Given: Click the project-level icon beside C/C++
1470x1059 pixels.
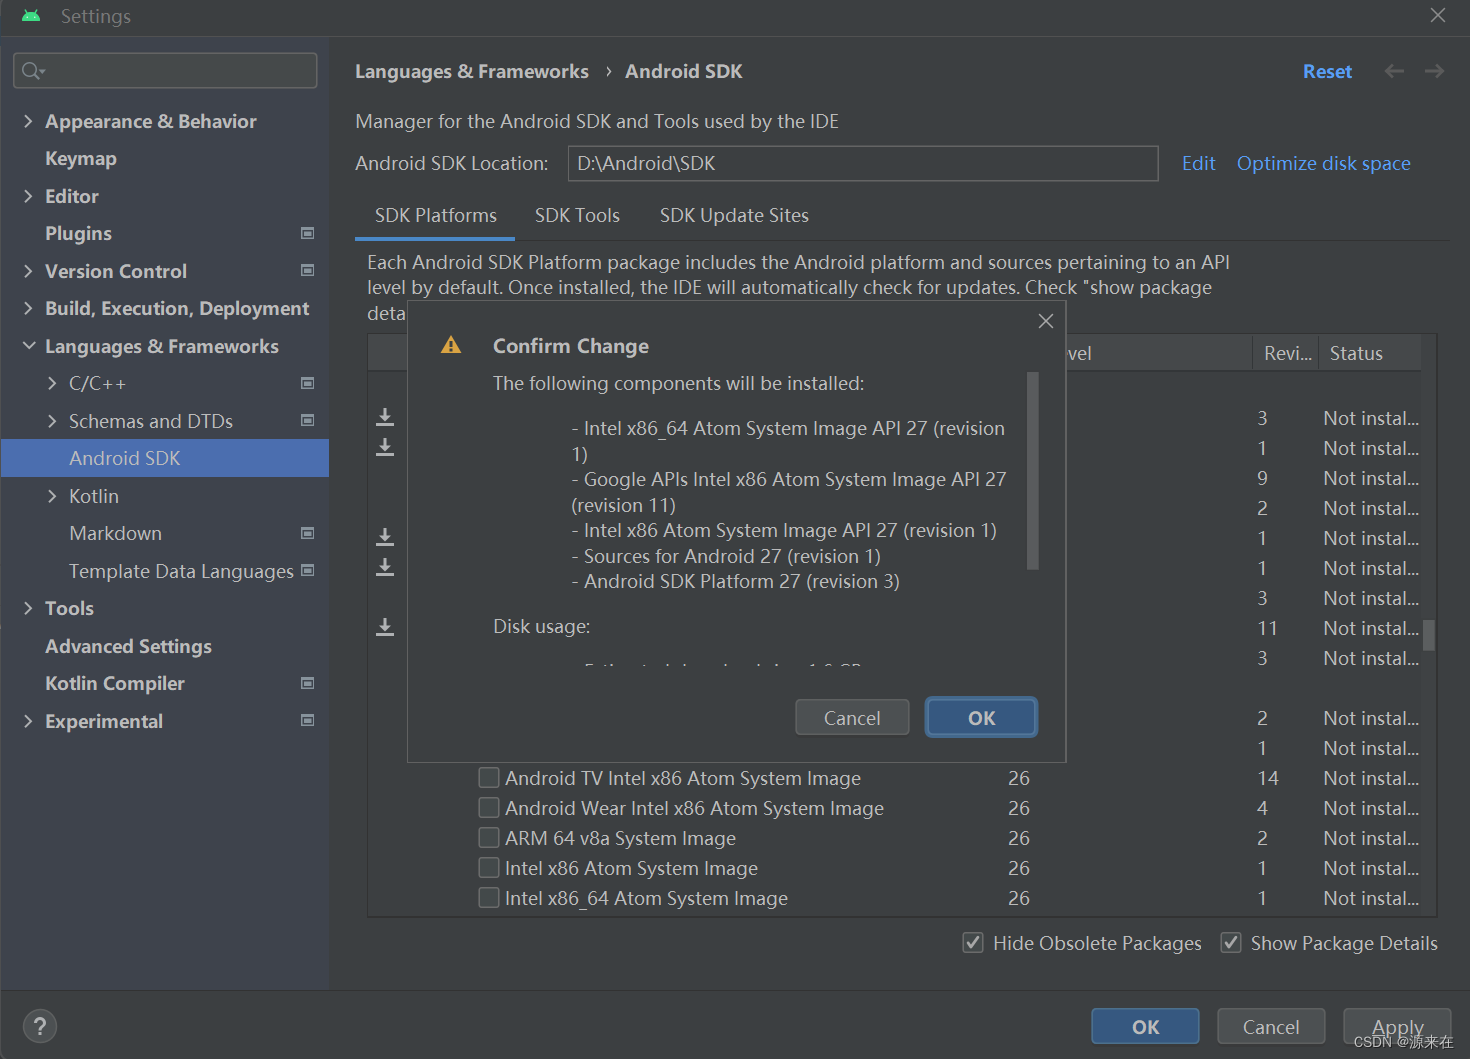Looking at the screenshot, I should (308, 383).
